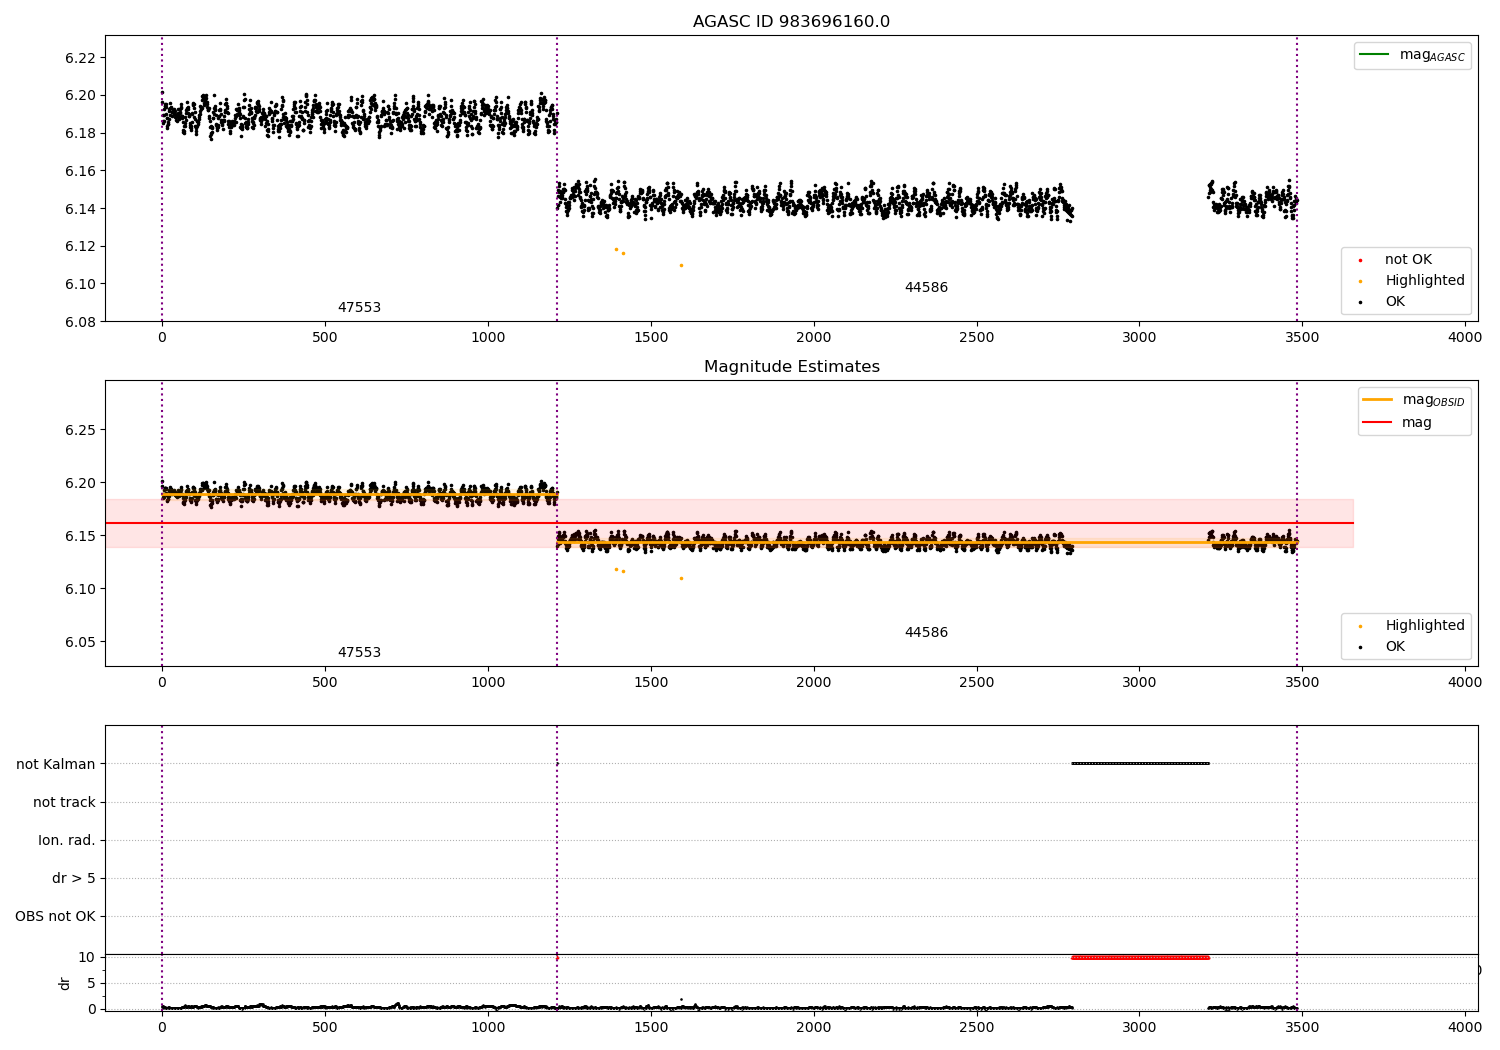
Task: Click the mag OBSID legend entry
Action: pos(1414,400)
